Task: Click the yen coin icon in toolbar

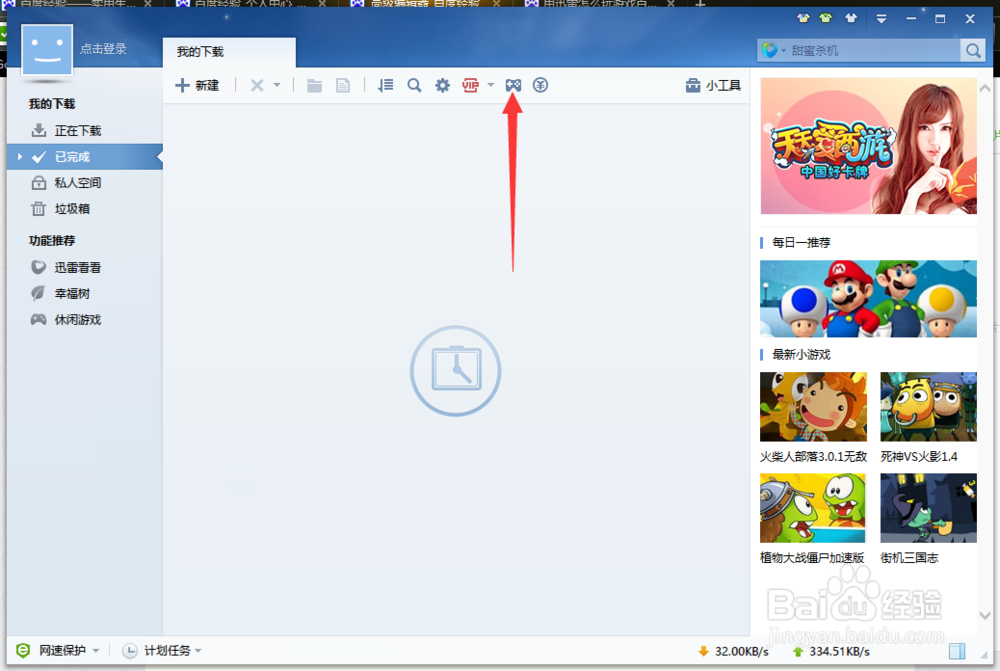Action: (x=540, y=85)
